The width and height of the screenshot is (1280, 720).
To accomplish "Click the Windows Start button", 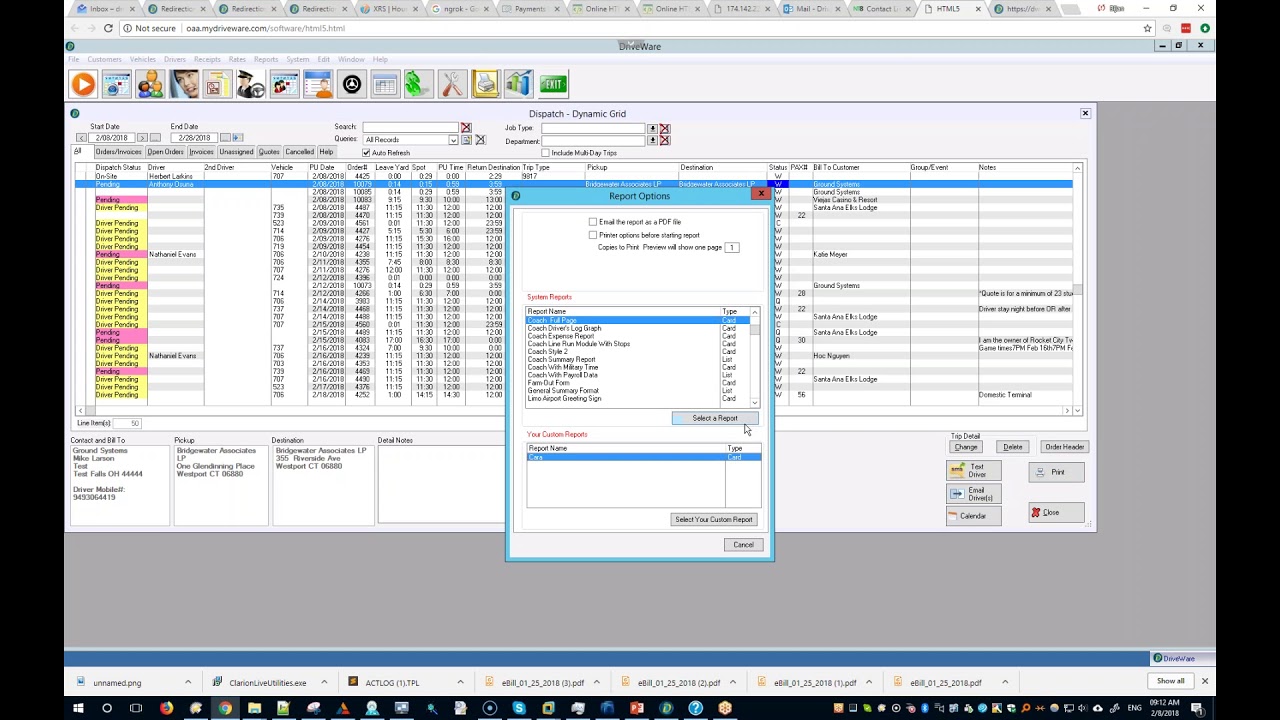I will point(78,709).
